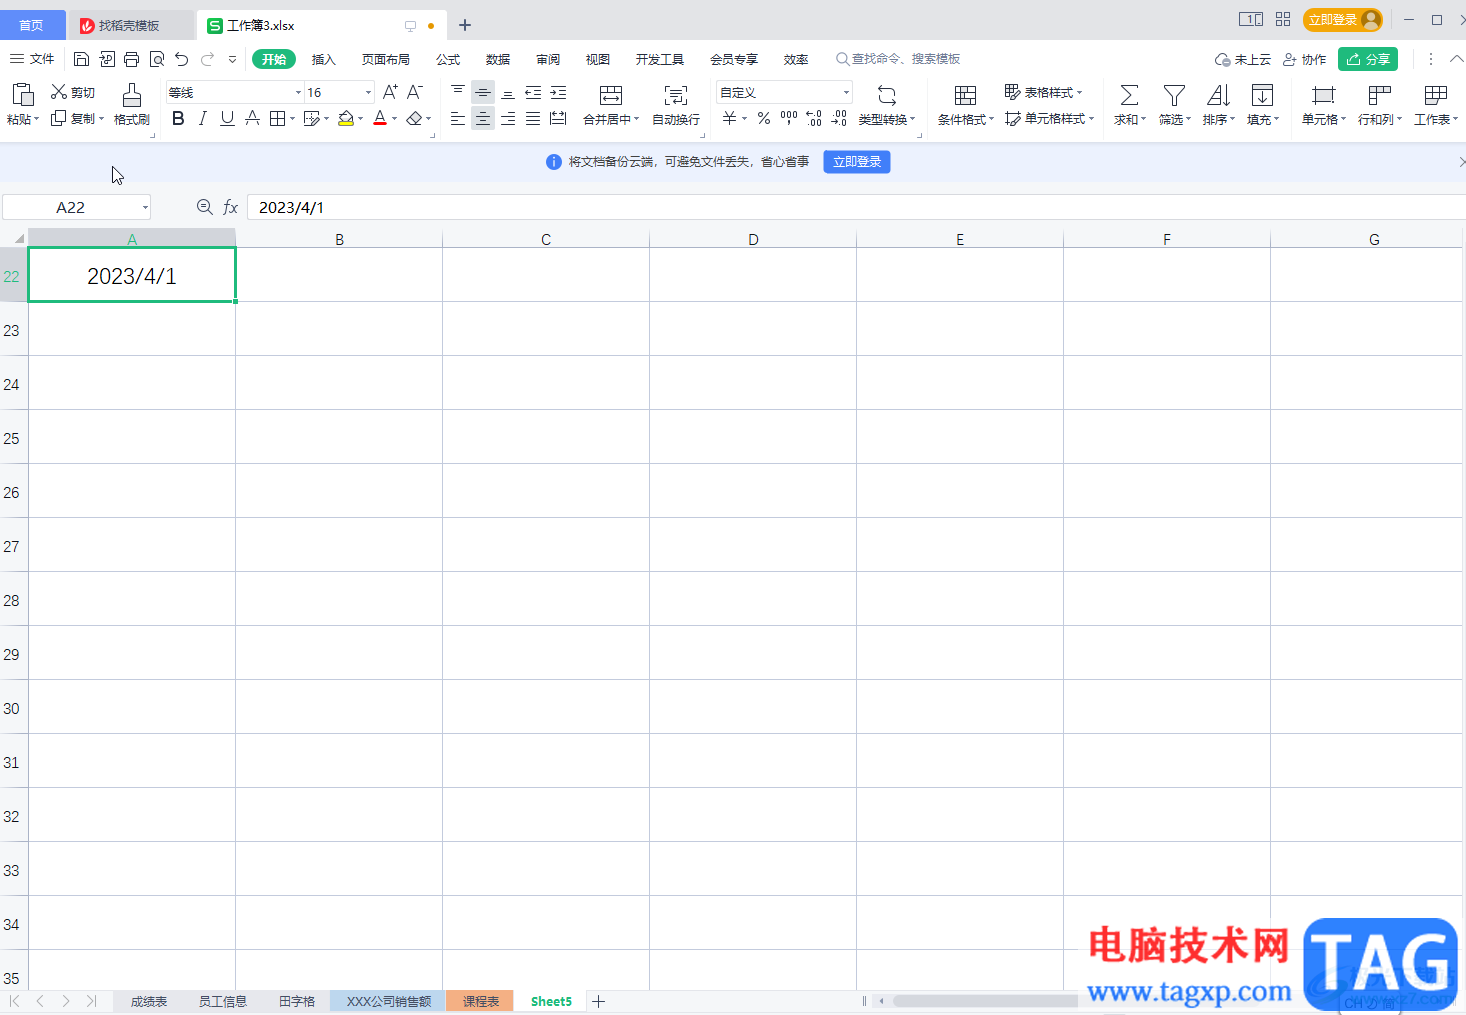The image size is (1466, 1015).
Task: Click the justify alignment icon
Action: 533,119
